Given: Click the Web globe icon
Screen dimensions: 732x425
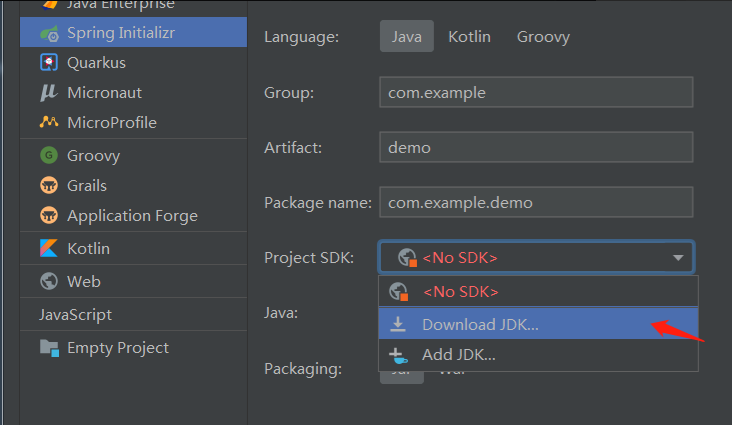Looking at the screenshot, I should [x=49, y=281].
